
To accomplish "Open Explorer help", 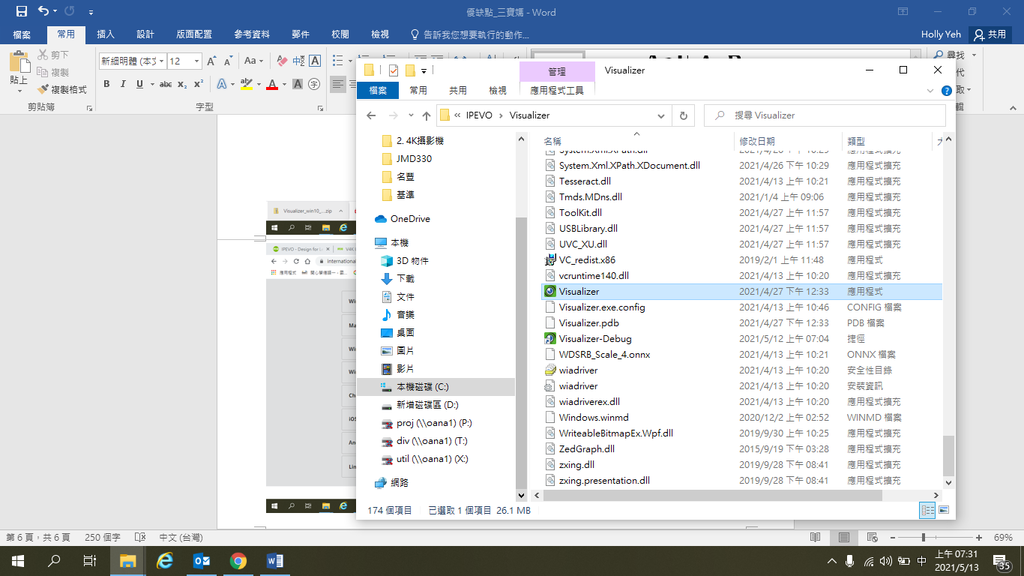I will (946, 91).
